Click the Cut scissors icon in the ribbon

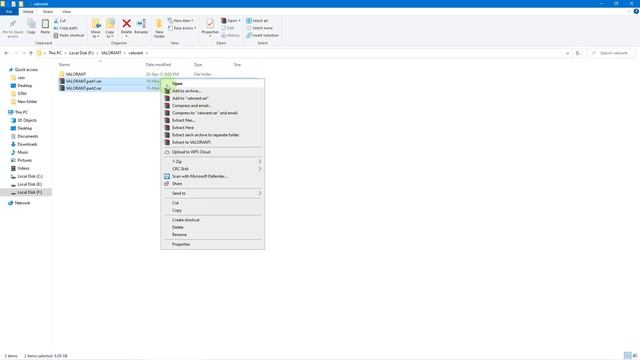[x=56, y=20]
